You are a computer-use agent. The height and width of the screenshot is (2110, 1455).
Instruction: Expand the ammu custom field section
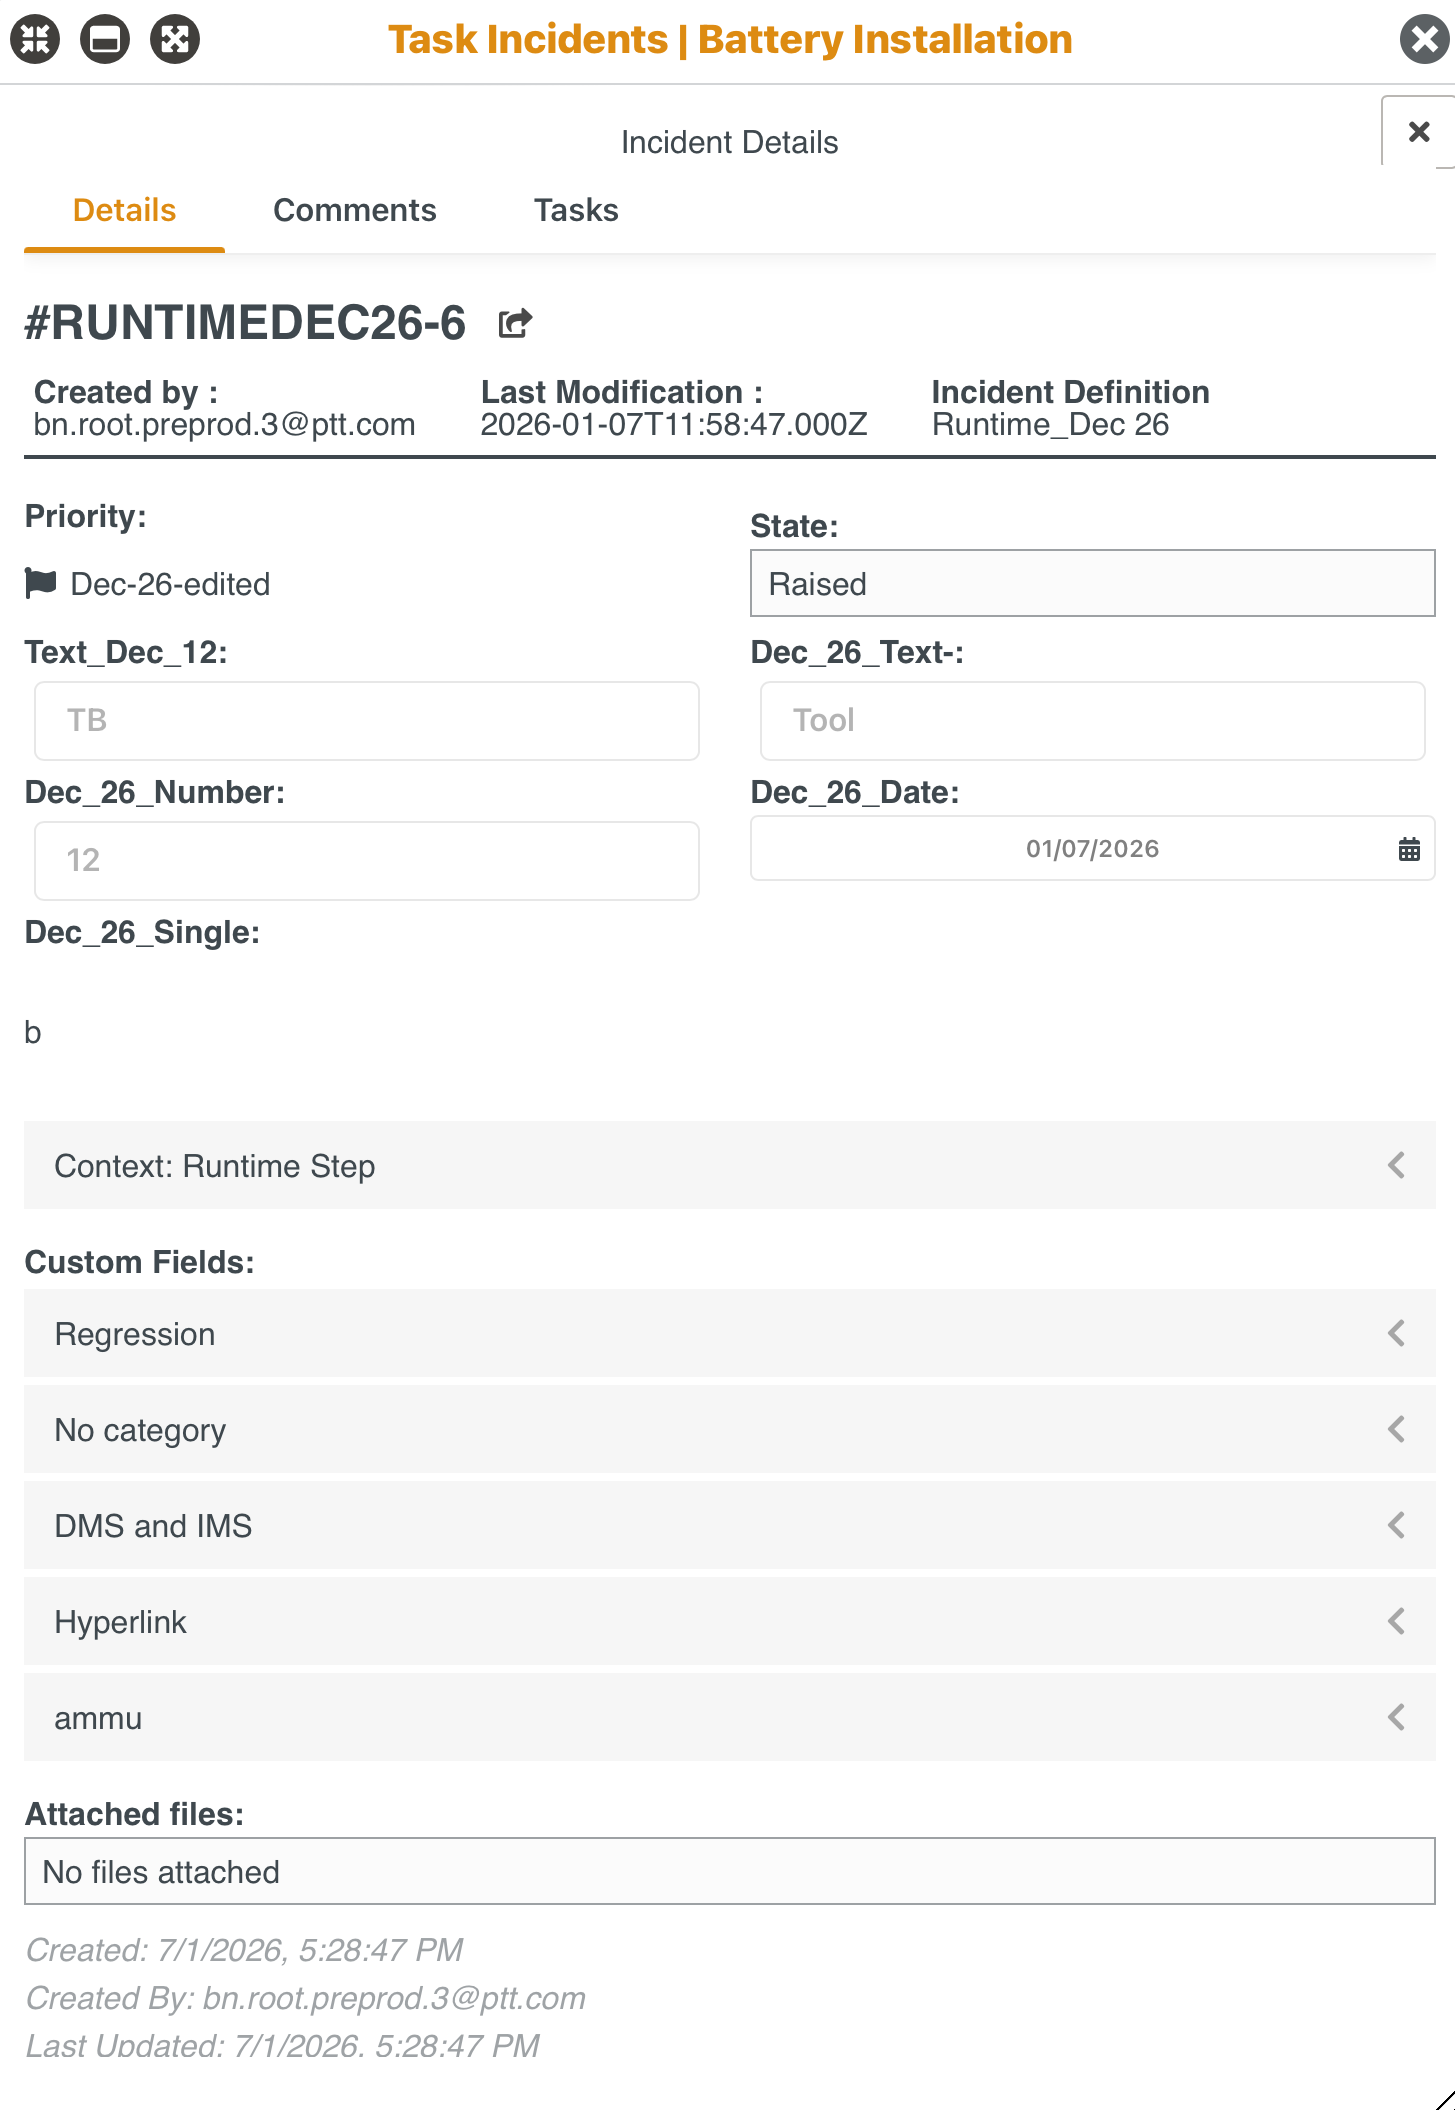tap(1396, 1717)
